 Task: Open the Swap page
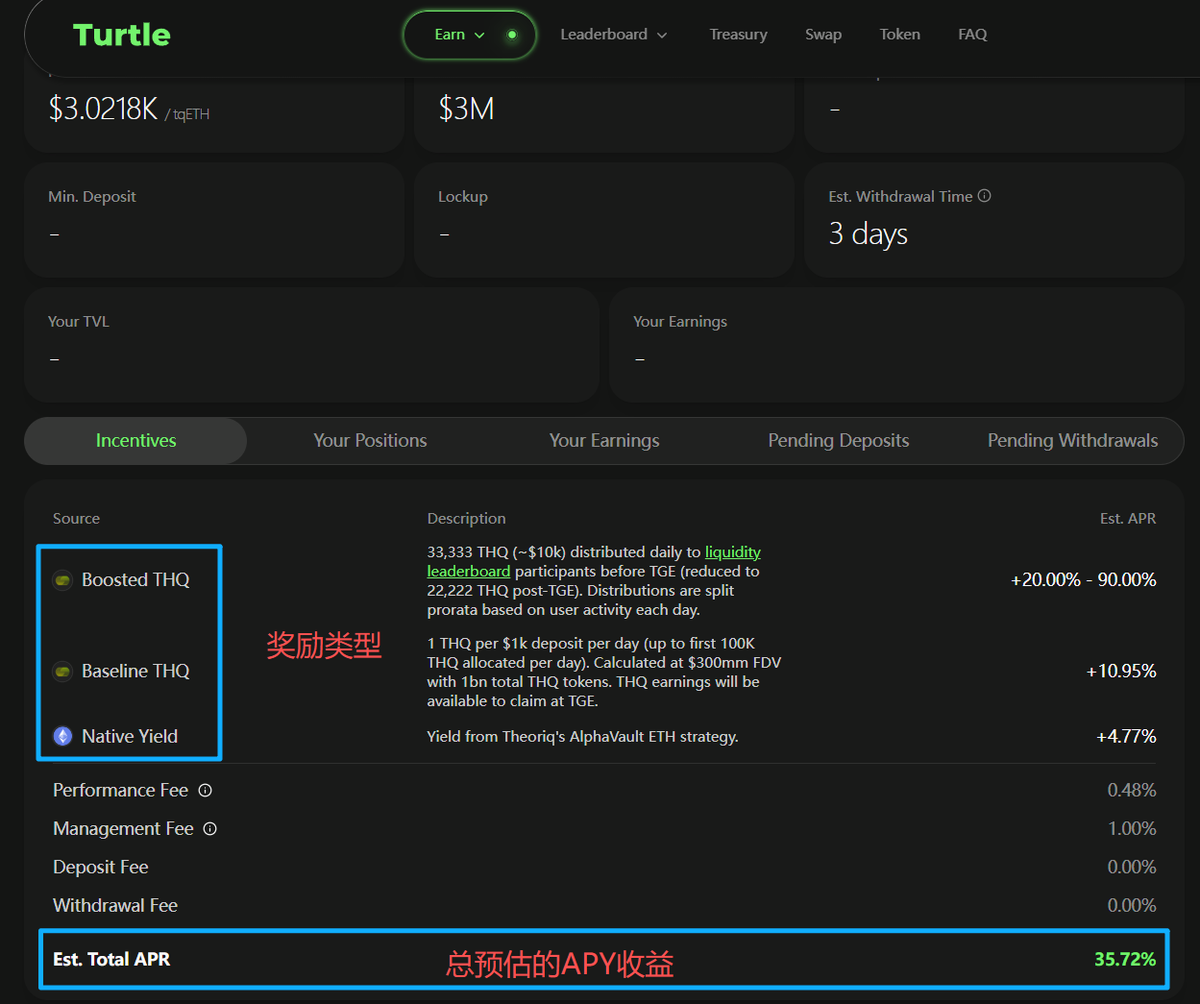(823, 35)
